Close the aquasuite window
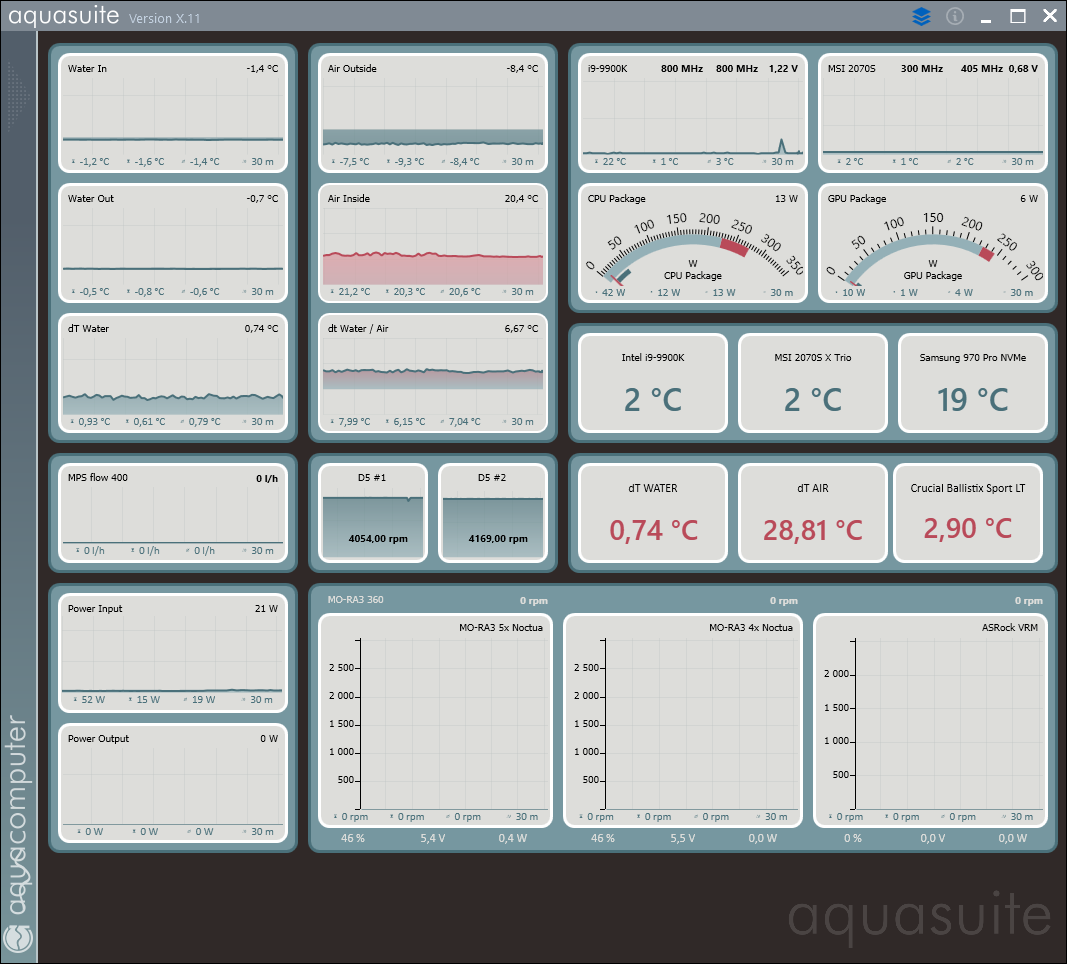Image resolution: width=1067 pixels, height=964 pixels. (x=1050, y=16)
